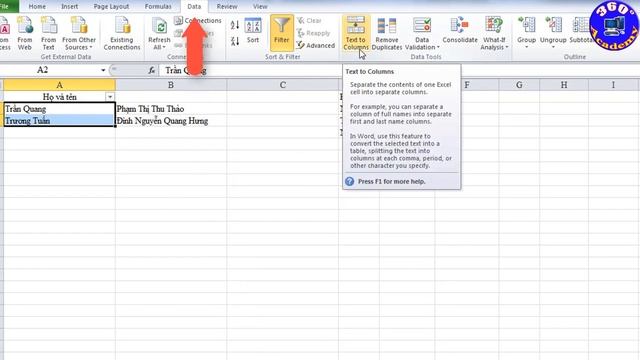
Task: Switch to the Home tab
Action: 37,7
